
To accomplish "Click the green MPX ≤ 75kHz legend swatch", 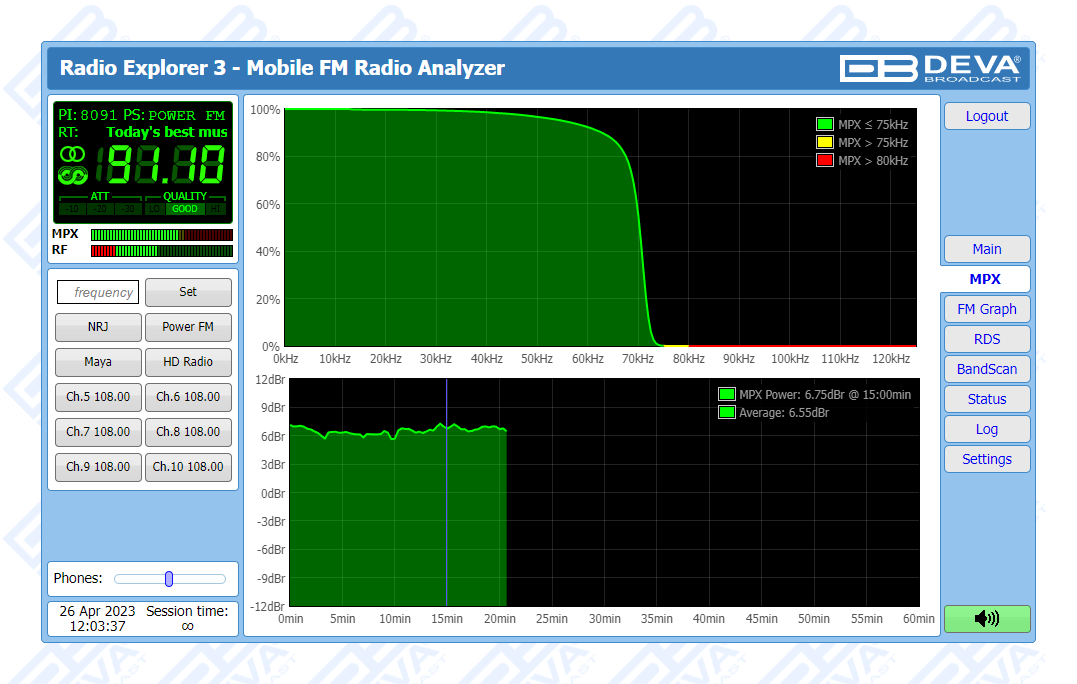I will pos(825,125).
